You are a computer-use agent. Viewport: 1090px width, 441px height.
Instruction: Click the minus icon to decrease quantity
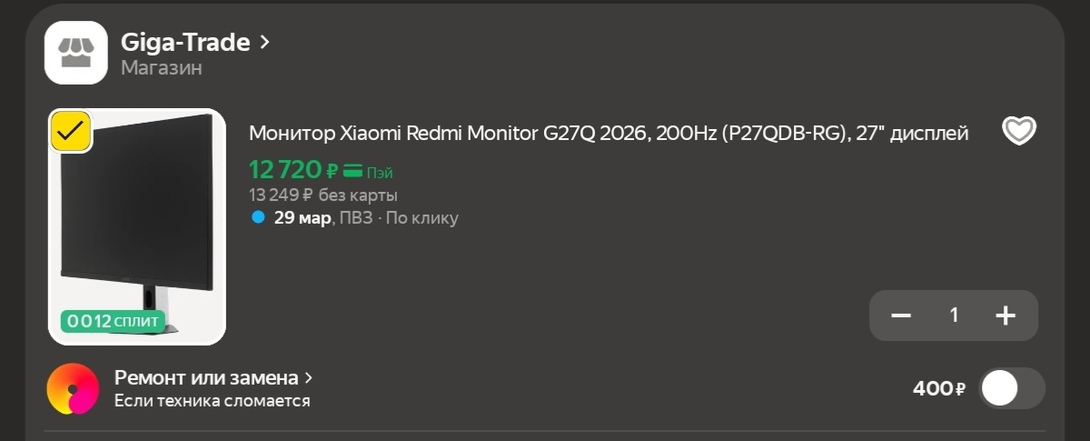[x=901, y=316]
